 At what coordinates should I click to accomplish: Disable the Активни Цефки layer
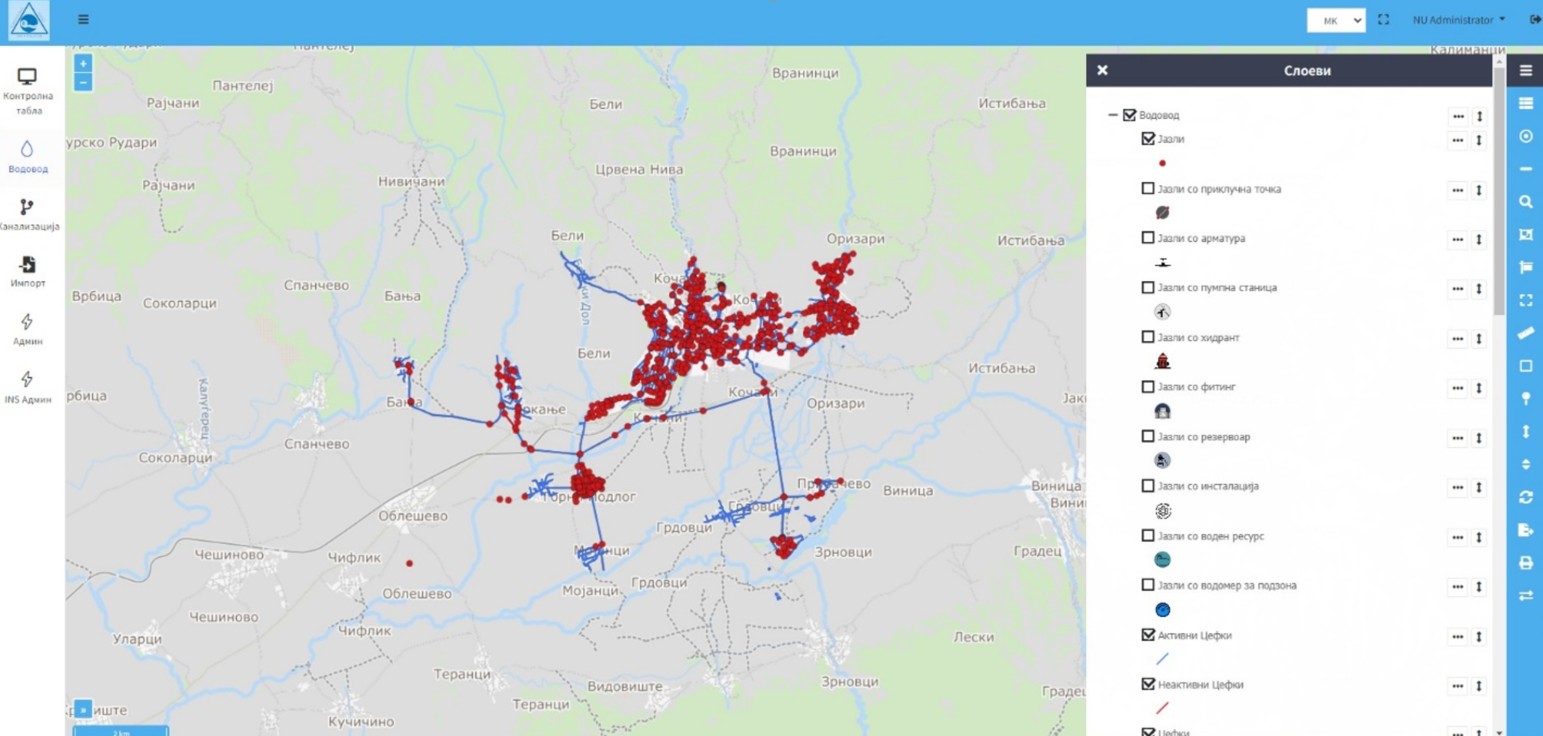pyautogui.click(x=1148, y=634)
